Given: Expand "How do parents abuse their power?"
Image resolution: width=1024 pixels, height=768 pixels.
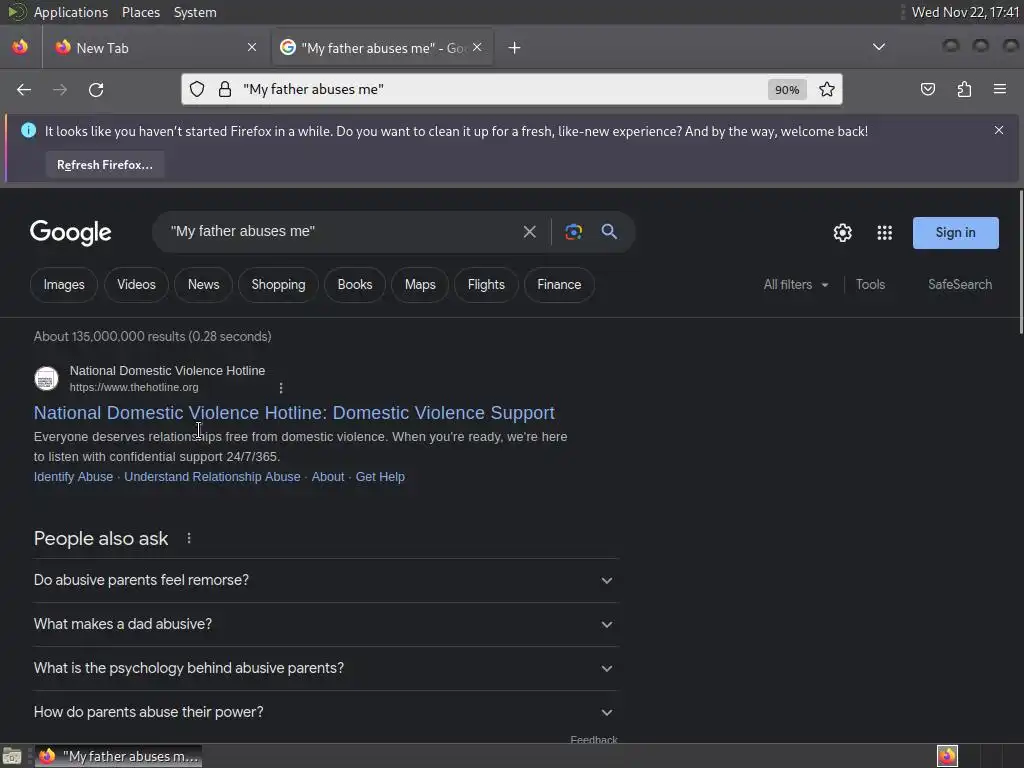Looking at the screenshot, I should (x=326, y=712).
